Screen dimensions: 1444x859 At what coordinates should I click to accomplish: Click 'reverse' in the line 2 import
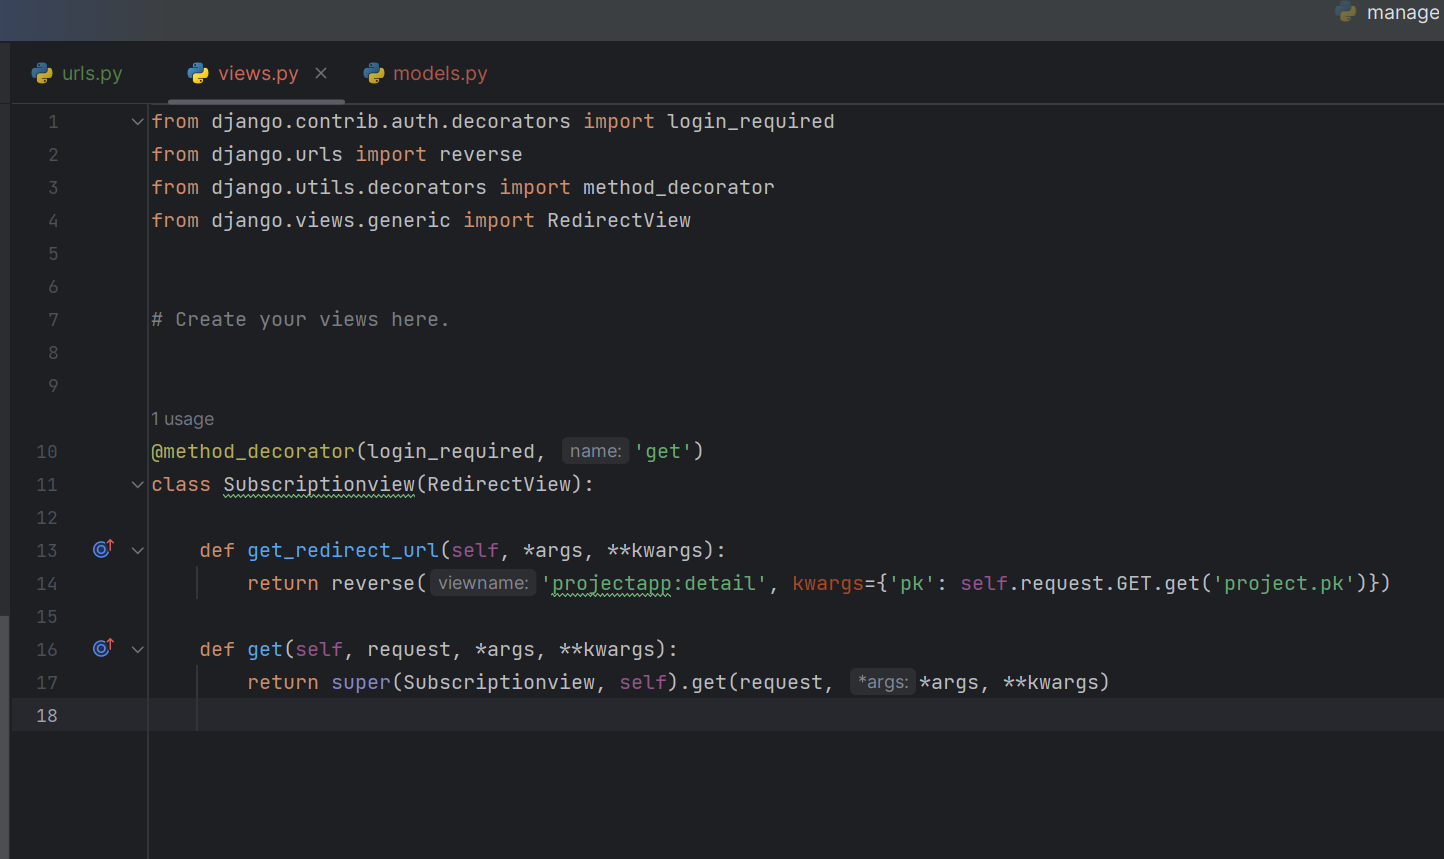(481, 155)
